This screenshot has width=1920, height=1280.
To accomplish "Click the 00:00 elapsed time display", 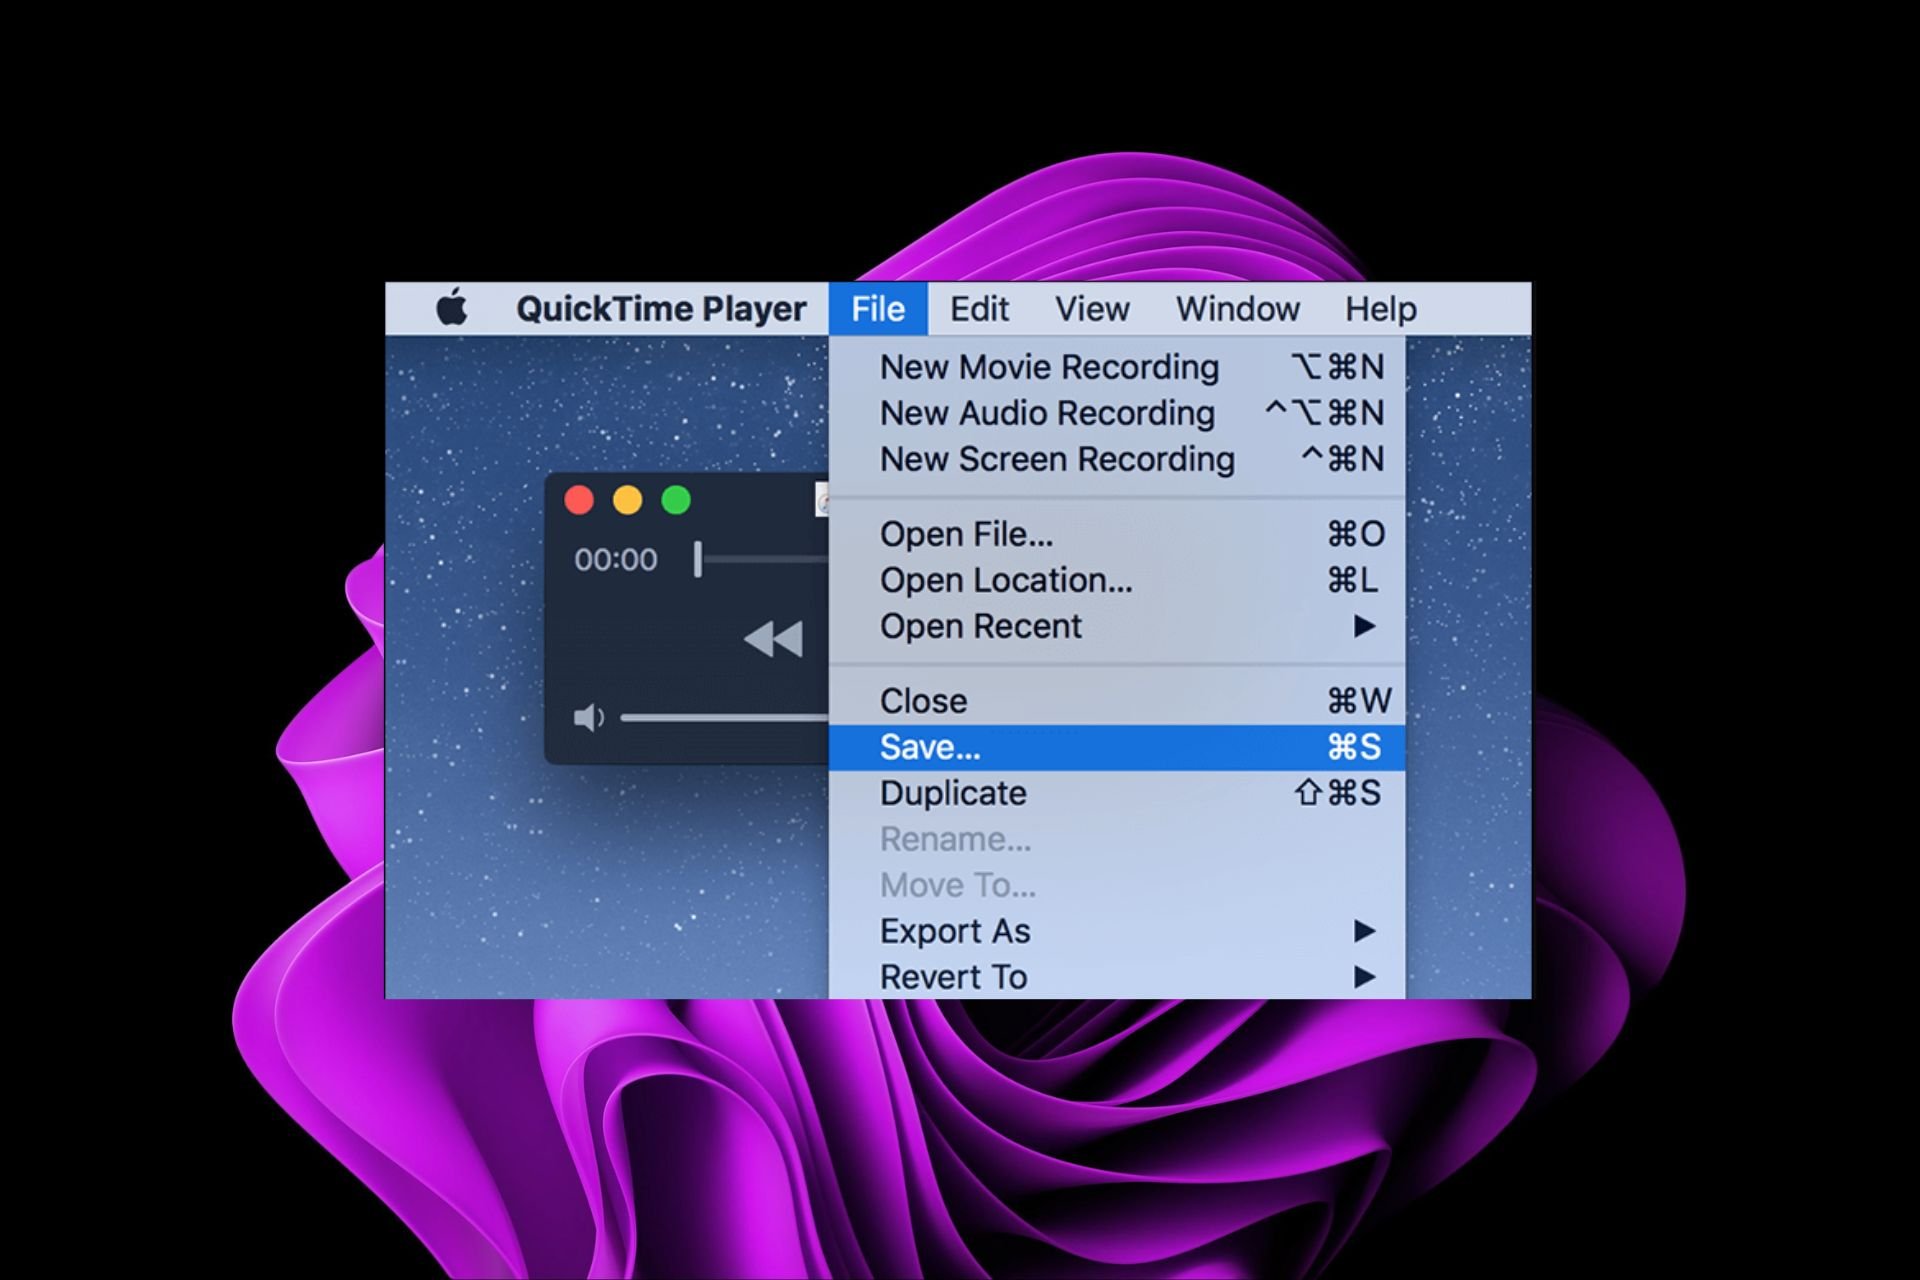I will pos(616,559).
